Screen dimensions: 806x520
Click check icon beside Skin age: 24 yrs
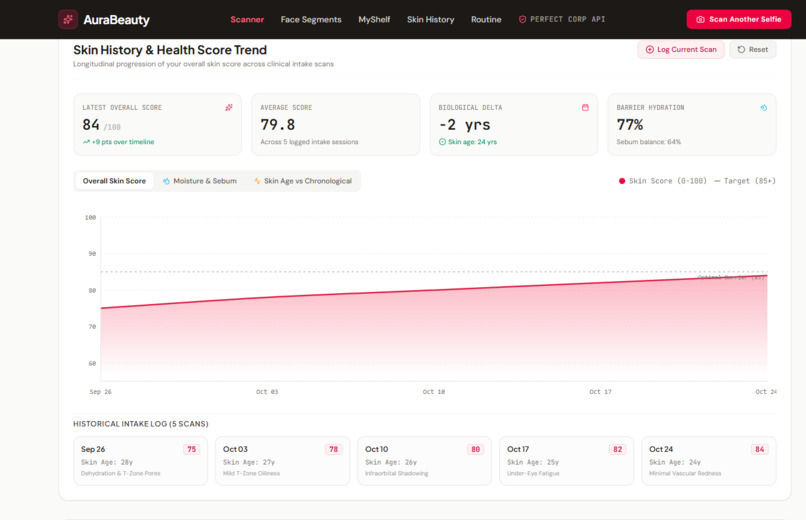[442, 142]
